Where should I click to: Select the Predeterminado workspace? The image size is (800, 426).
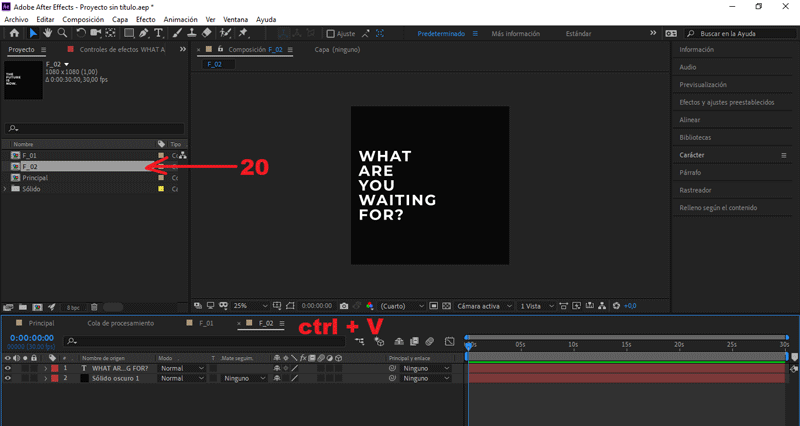coord(441,34)
